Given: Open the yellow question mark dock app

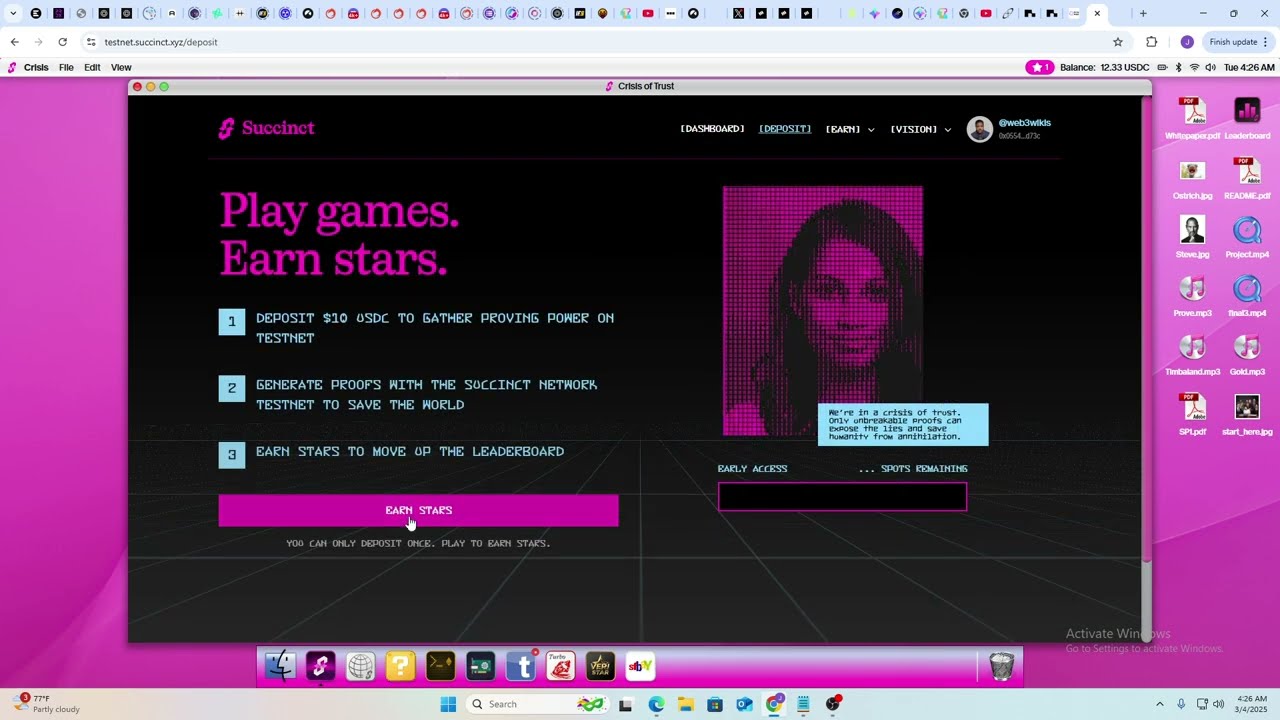Looking at the screenshot, I should pos(400,666).
